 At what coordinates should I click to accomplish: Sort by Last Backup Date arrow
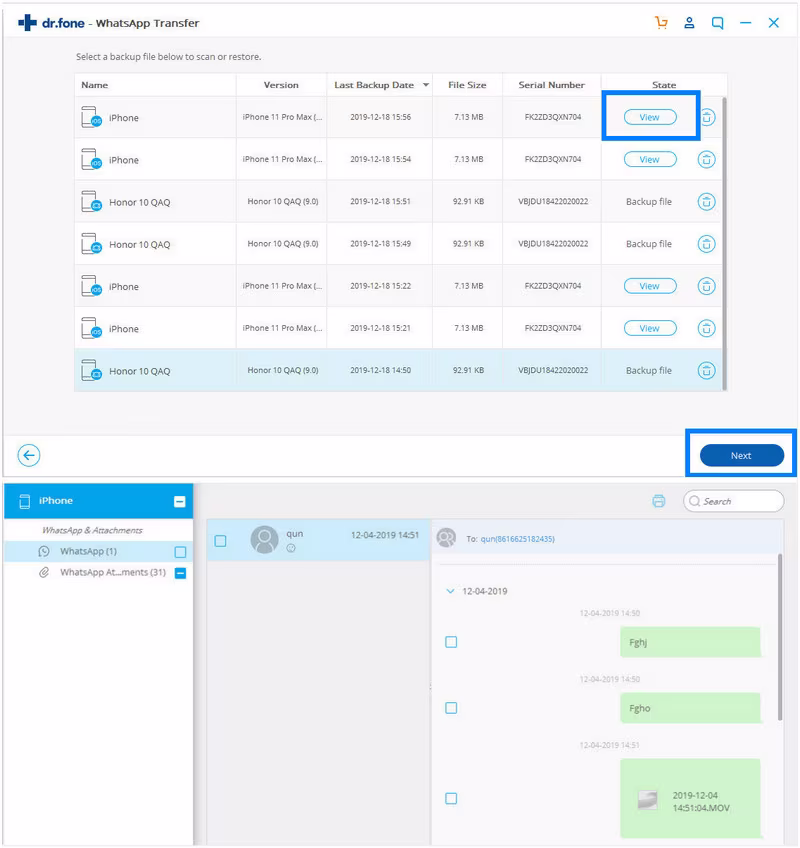pyautogui.click(x=426, y=85)
